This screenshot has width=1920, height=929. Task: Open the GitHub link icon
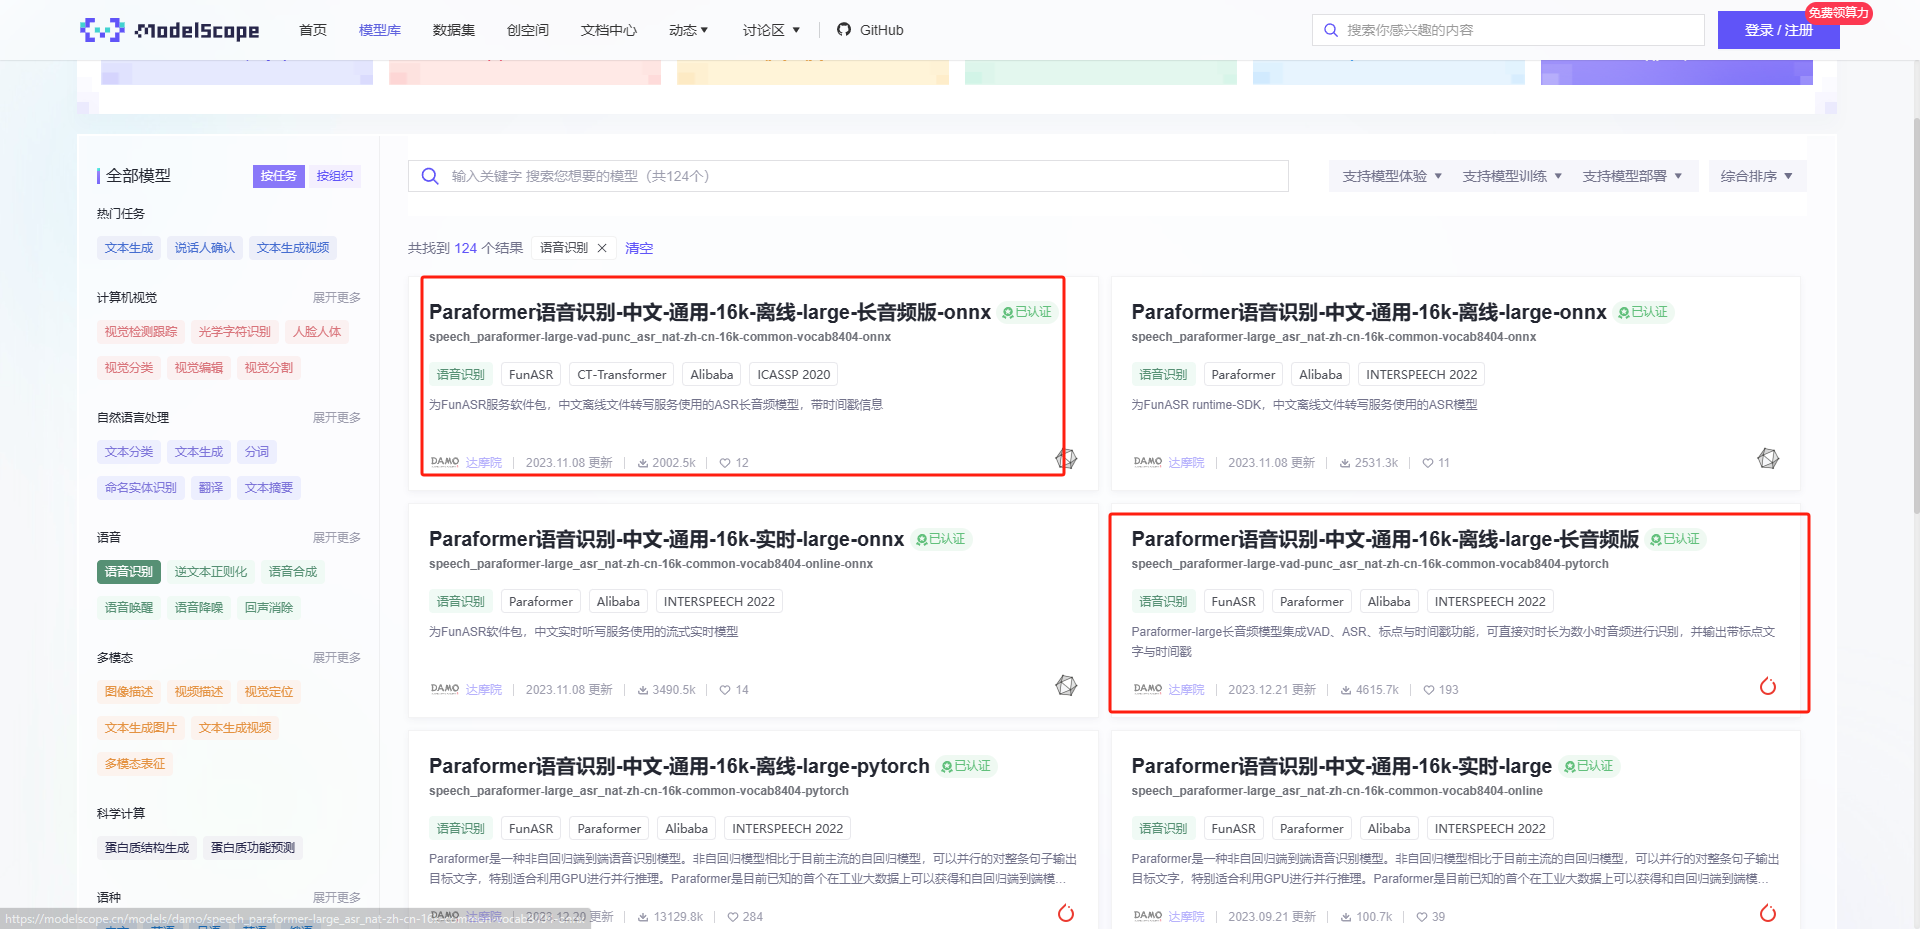coord(844,30)
